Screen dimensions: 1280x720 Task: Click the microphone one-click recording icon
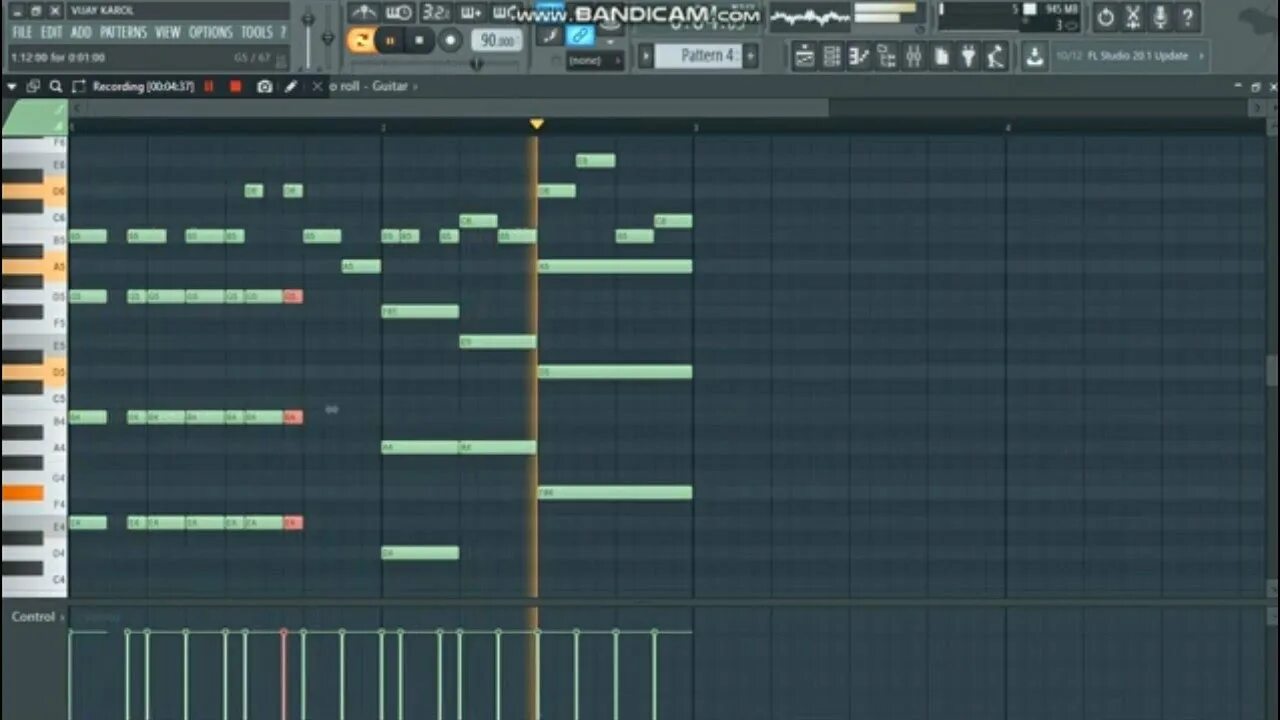coord(1160,17)
